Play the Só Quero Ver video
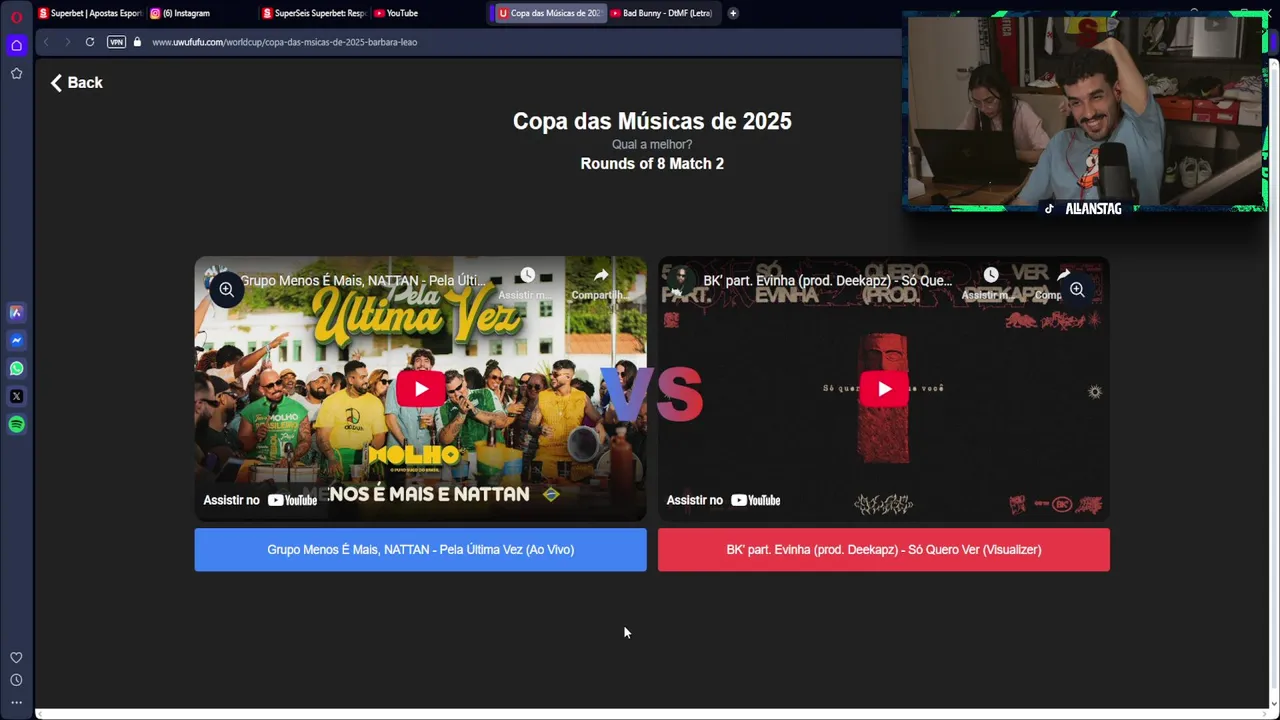Viewport: 1280px width, 720px height. [x=884, y=388]
